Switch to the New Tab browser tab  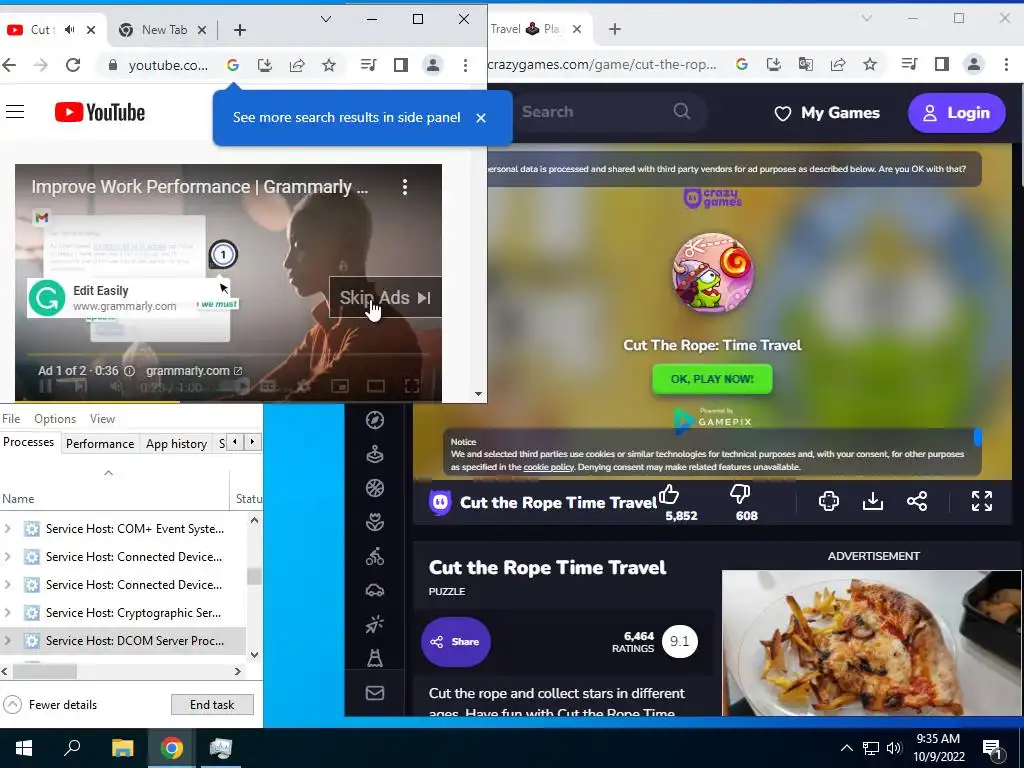click(x=164, y=30)
